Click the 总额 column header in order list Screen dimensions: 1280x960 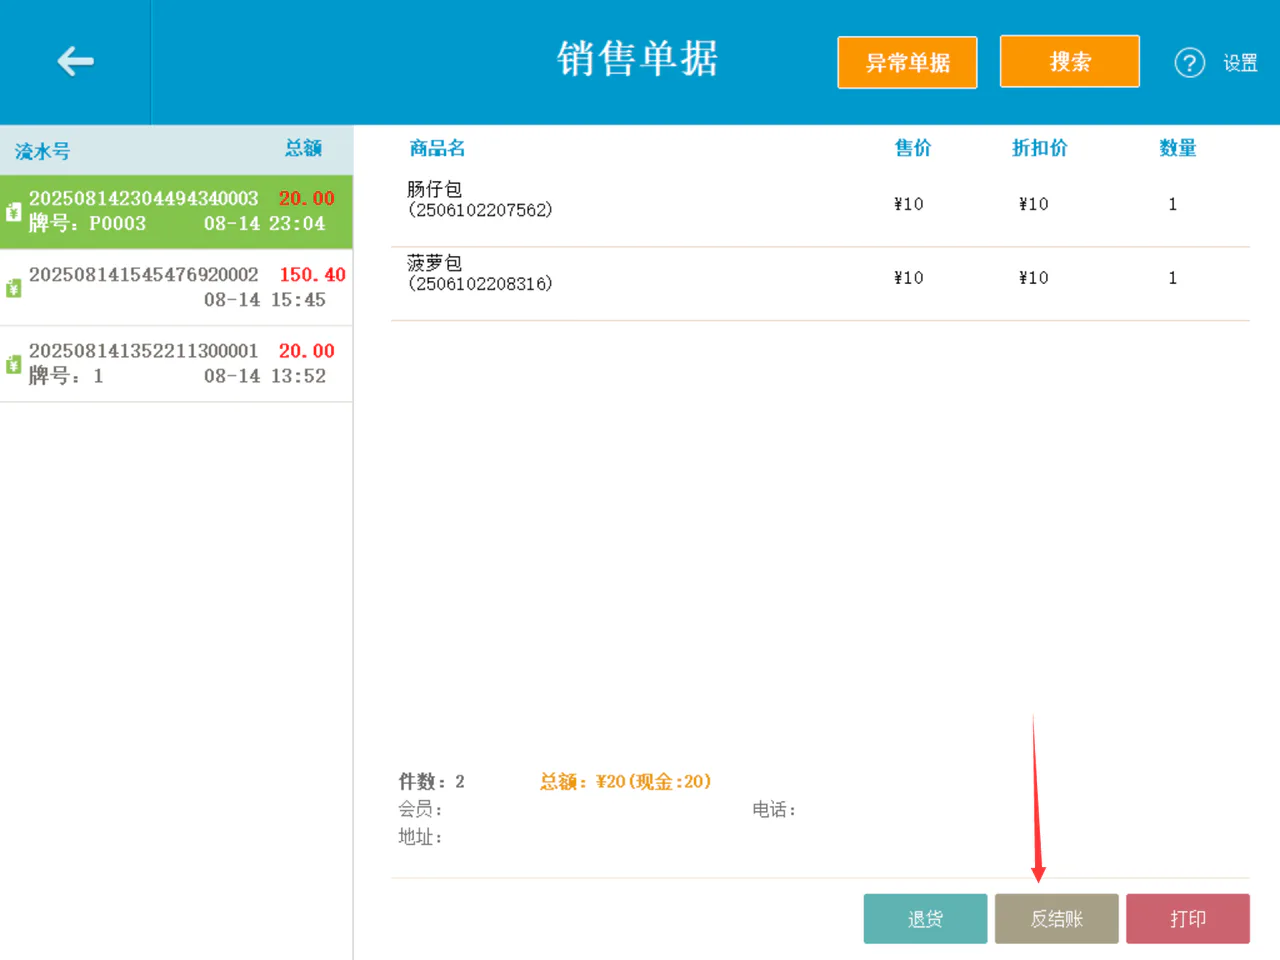303,148
